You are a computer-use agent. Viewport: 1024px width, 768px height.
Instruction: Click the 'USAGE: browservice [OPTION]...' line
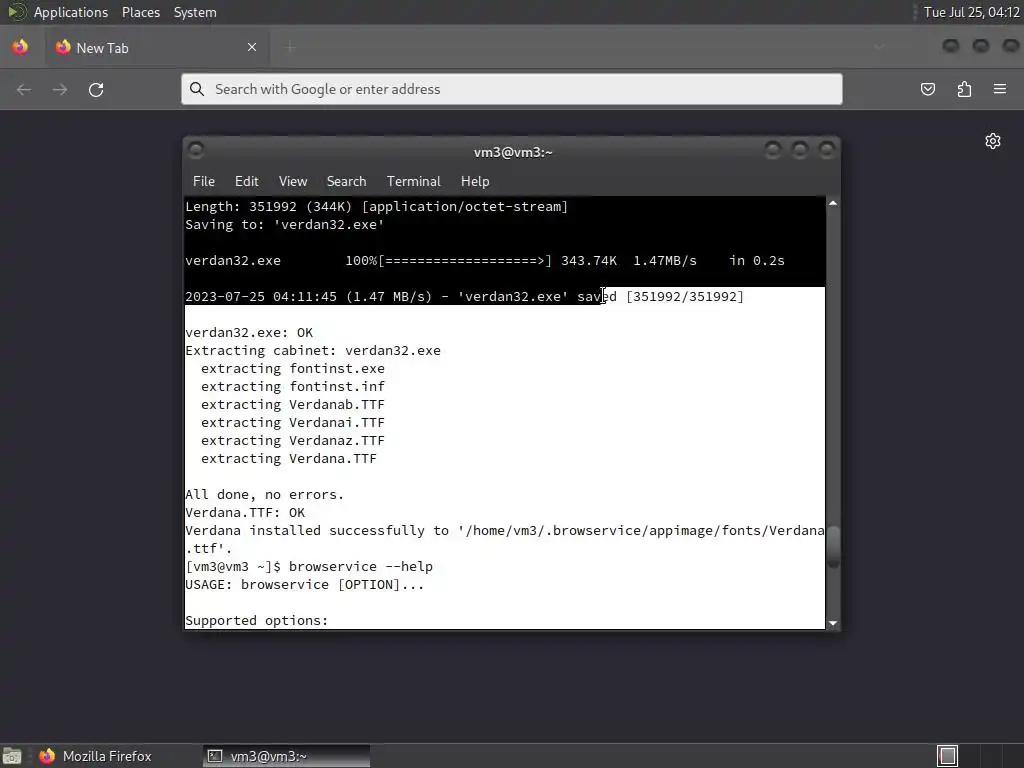(x=304, y=584)
